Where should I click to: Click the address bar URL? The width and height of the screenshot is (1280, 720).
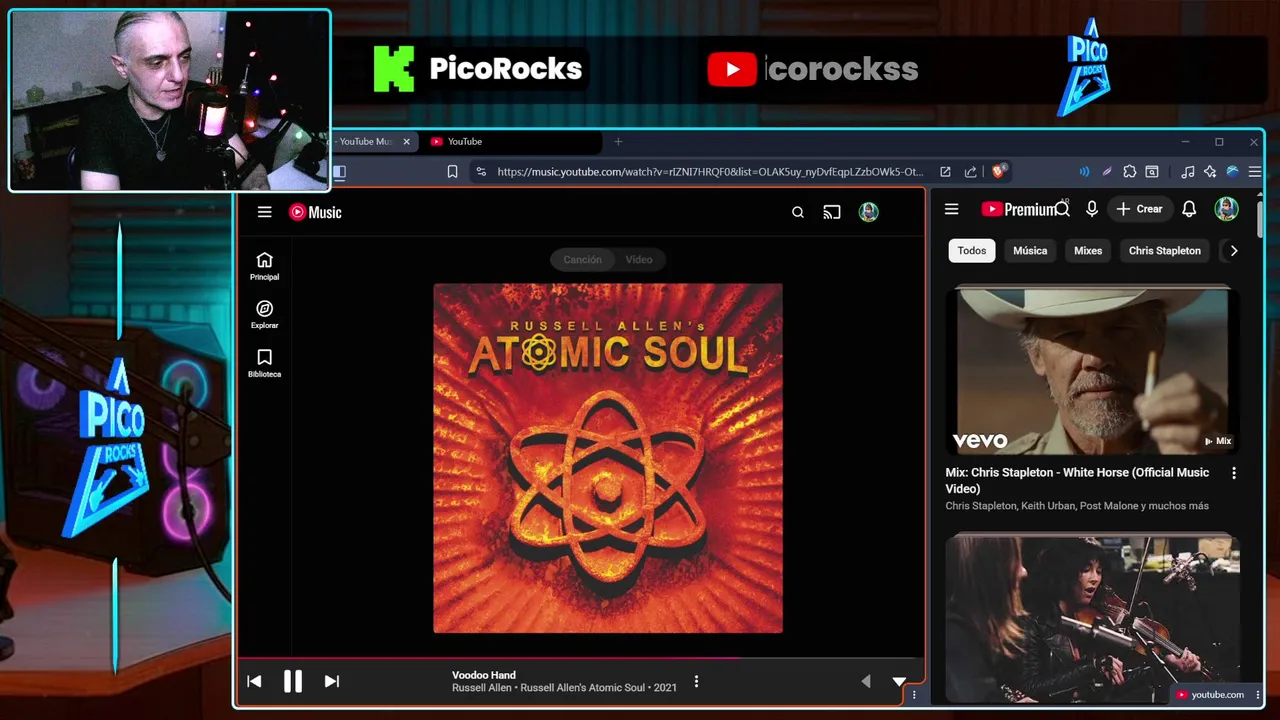coord(710,172)
